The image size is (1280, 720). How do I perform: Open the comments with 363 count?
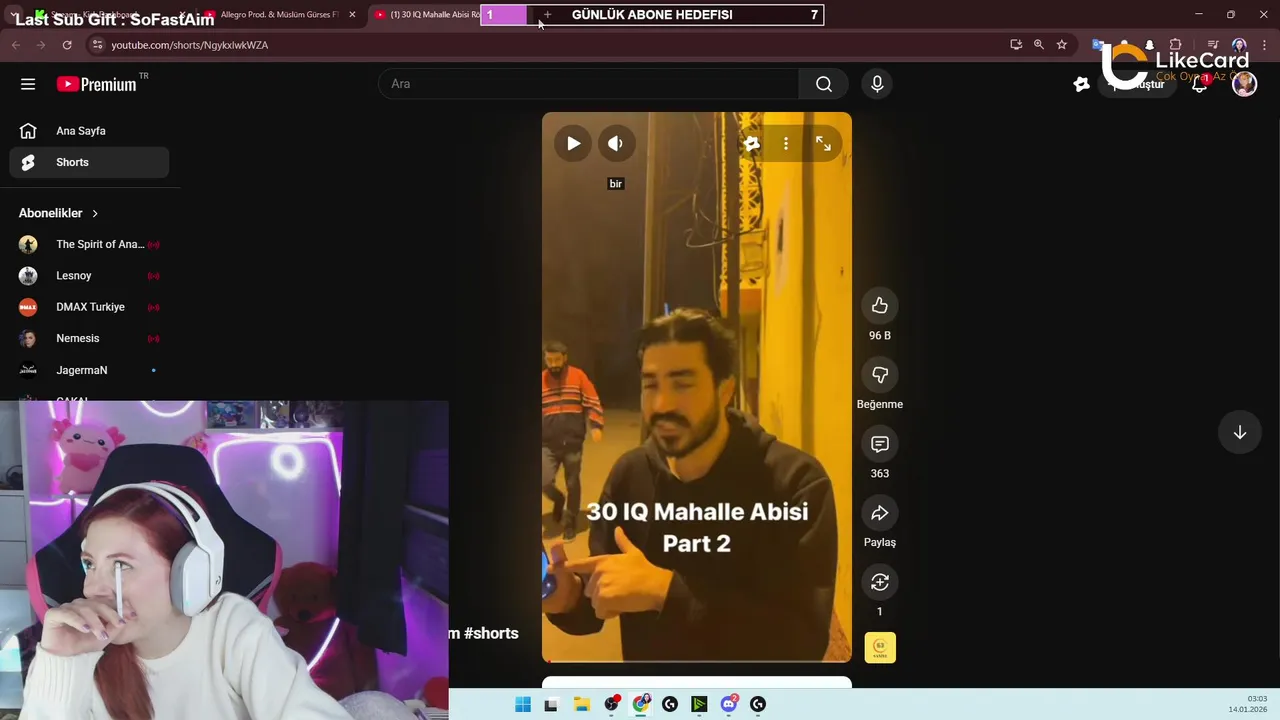click(x=880, y=444)
